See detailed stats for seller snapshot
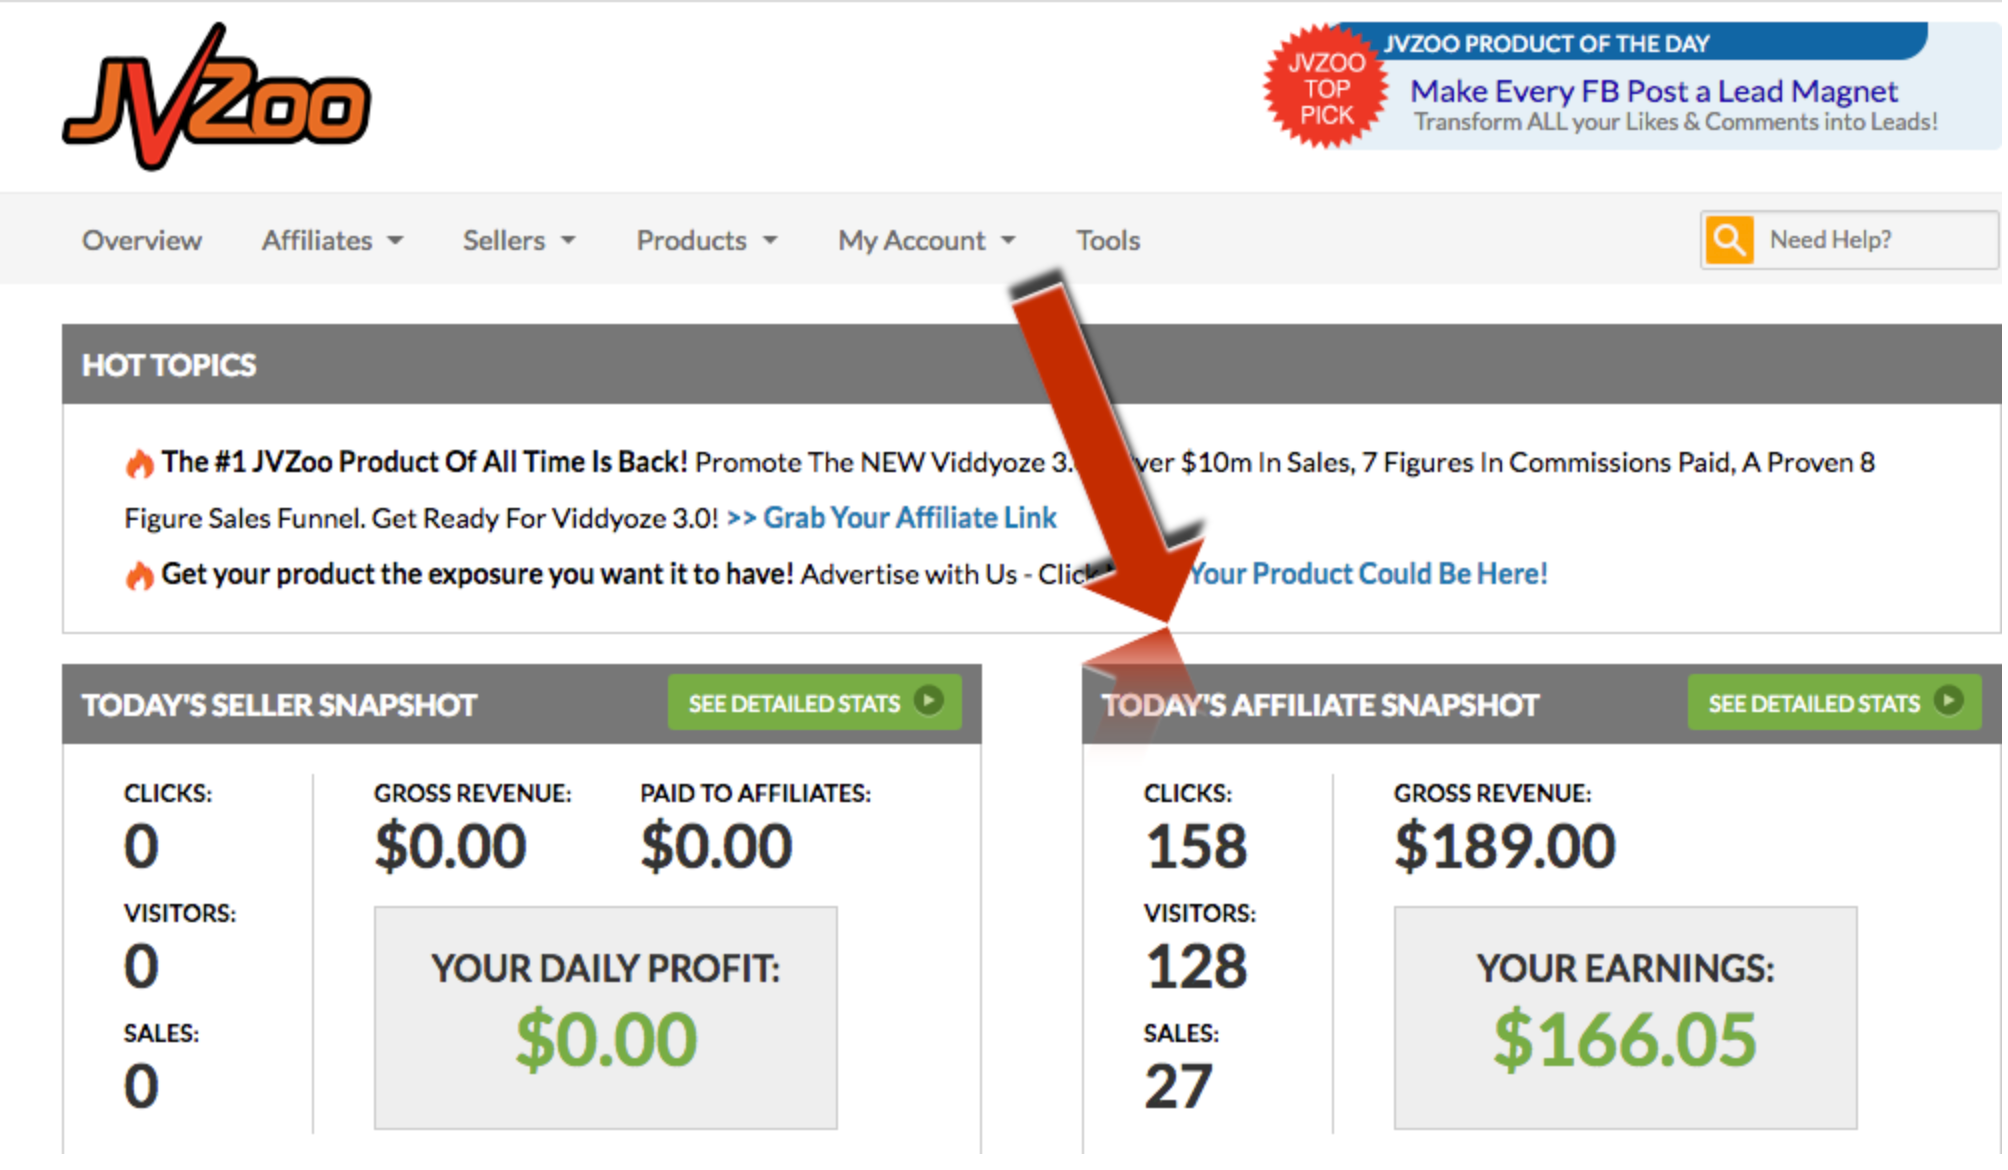The image size is (2008, 1170). tap(815, 702)
